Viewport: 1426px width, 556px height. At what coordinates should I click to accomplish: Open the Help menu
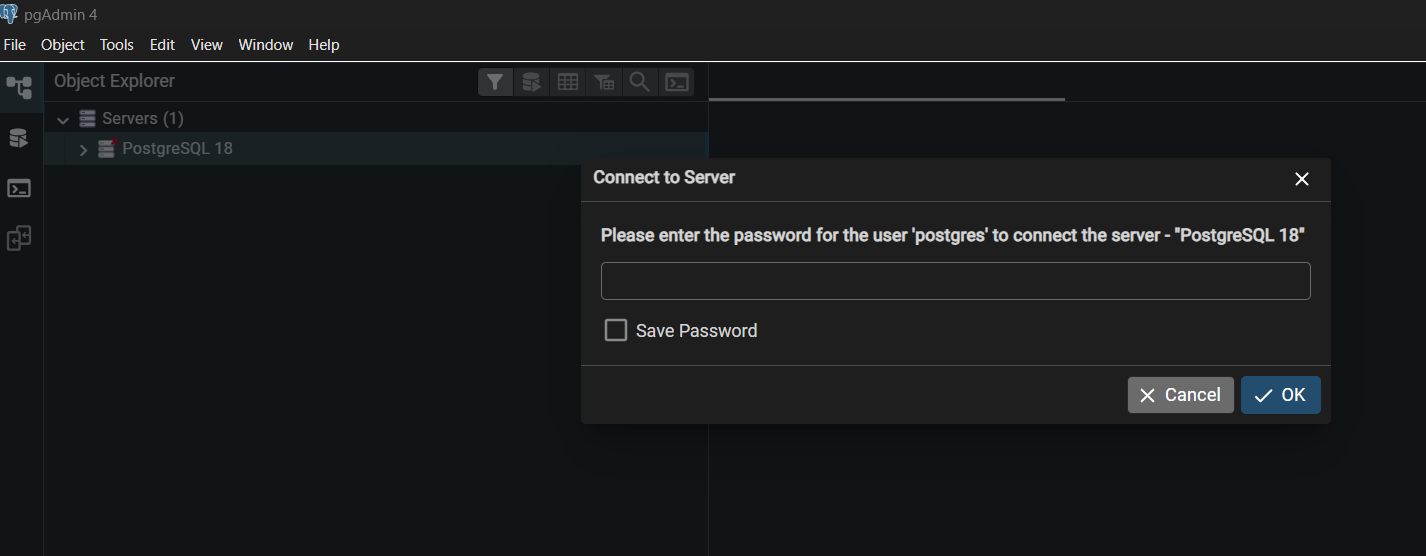point(324,45)
